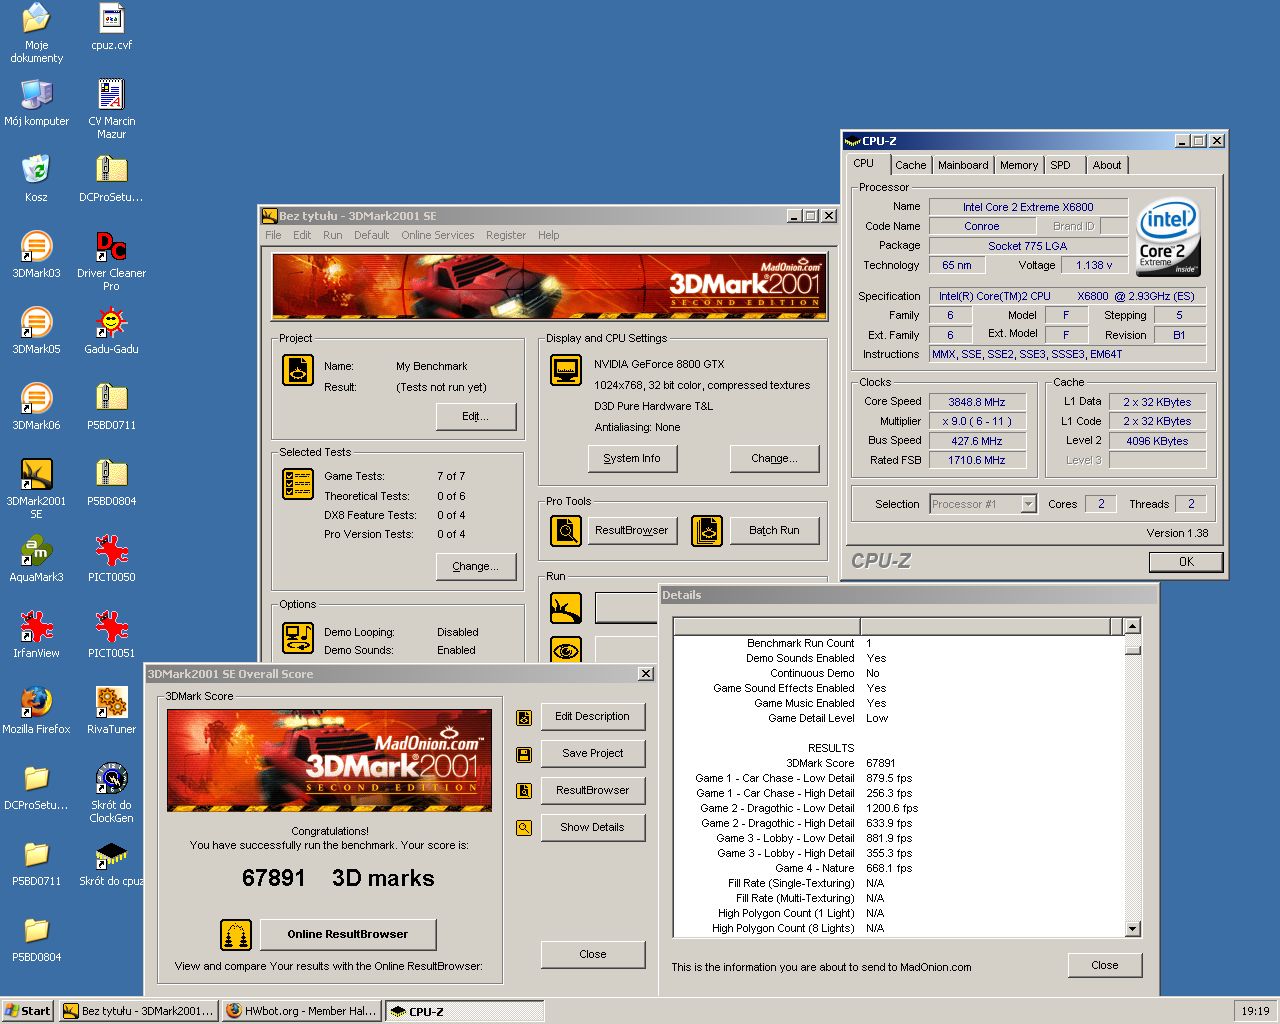Click the Edit... button in Project section
The width and height of the screenshot is (1280, 1024).
(x=476, y=416)
